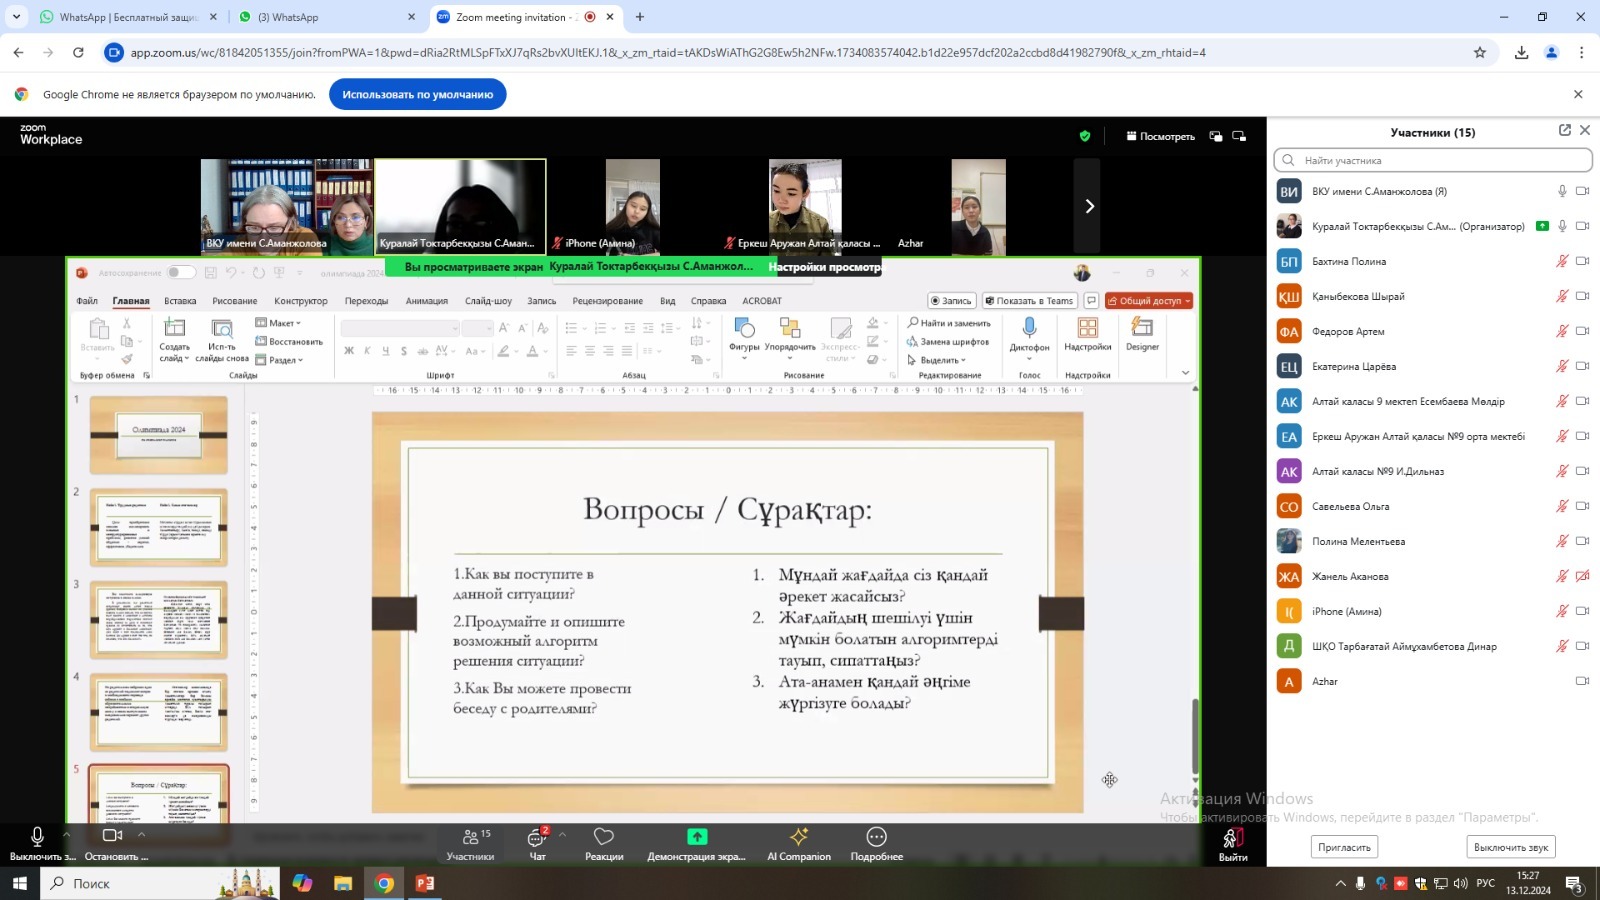Open Настройки просмотра view options dropdown
1600x900 pixels.
[825, 267]
